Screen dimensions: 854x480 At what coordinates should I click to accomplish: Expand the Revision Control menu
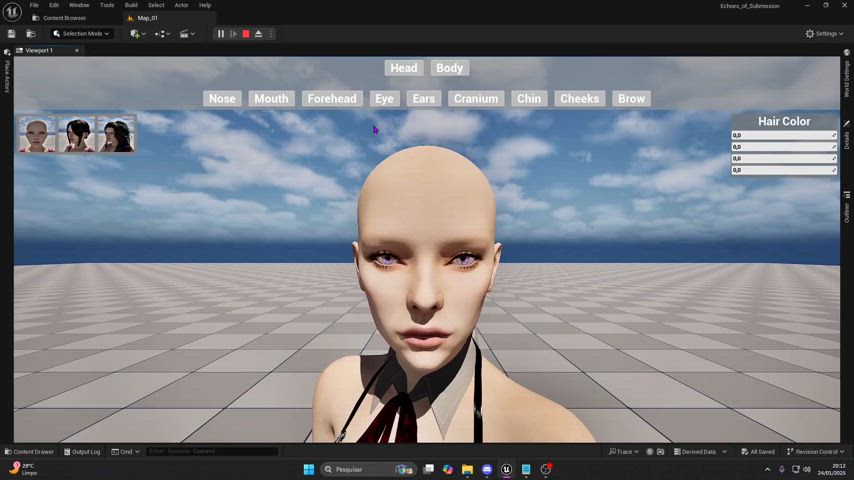(x=815, y=452)
